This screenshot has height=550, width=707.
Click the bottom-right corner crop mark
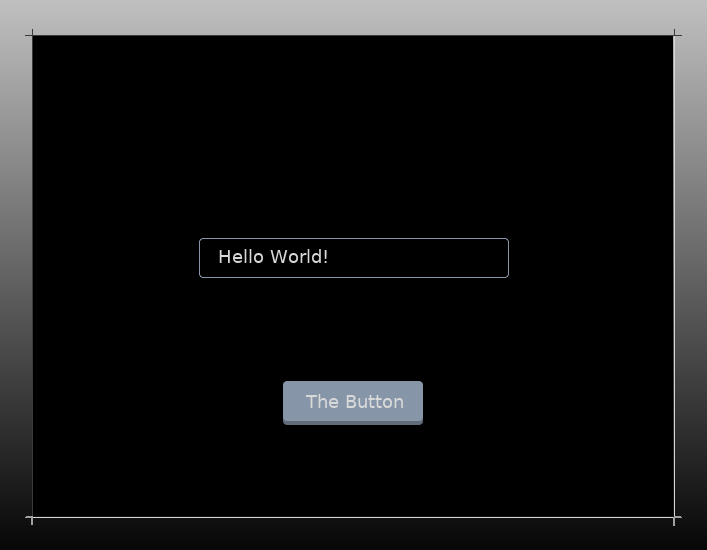point(675,518)
